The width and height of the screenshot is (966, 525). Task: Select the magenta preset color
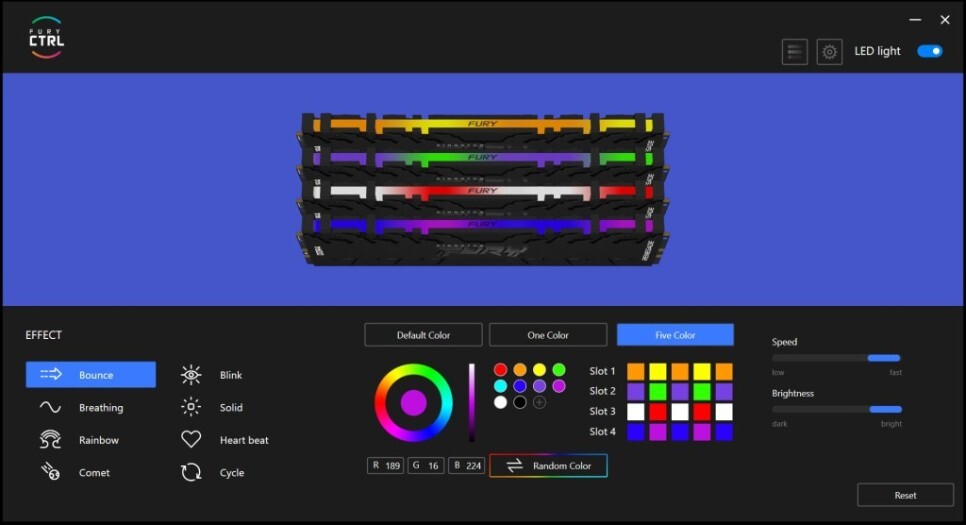point(559,386)
